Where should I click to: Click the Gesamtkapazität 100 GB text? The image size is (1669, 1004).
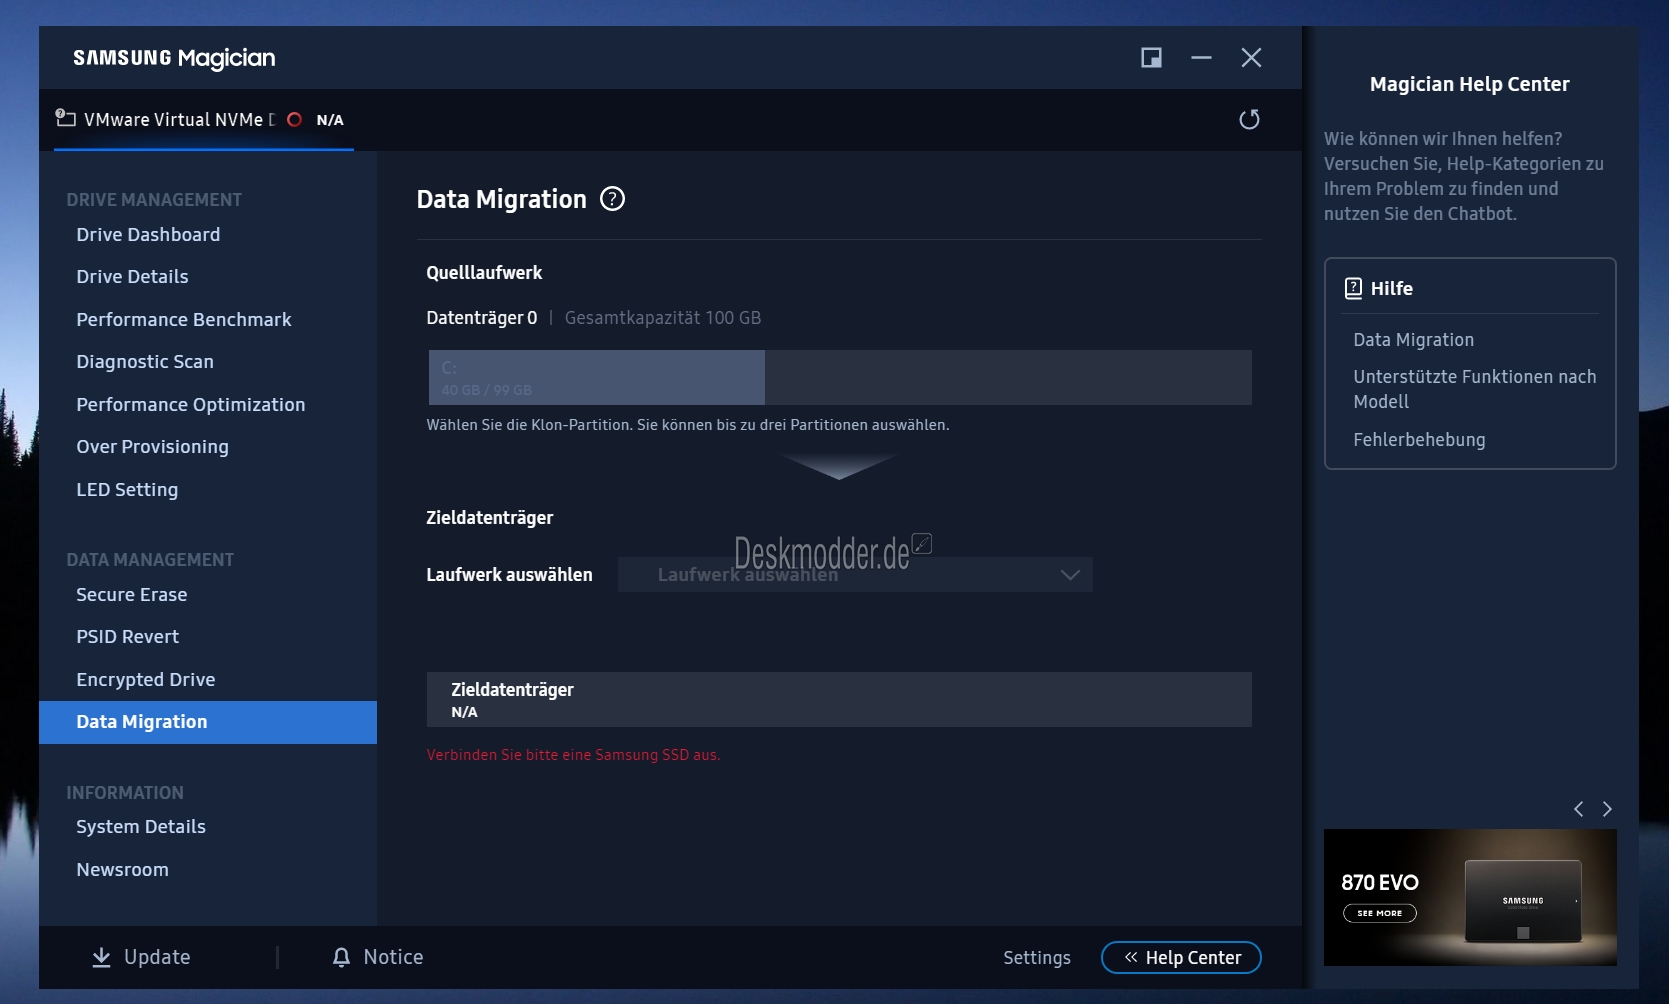tap(663, 317)
